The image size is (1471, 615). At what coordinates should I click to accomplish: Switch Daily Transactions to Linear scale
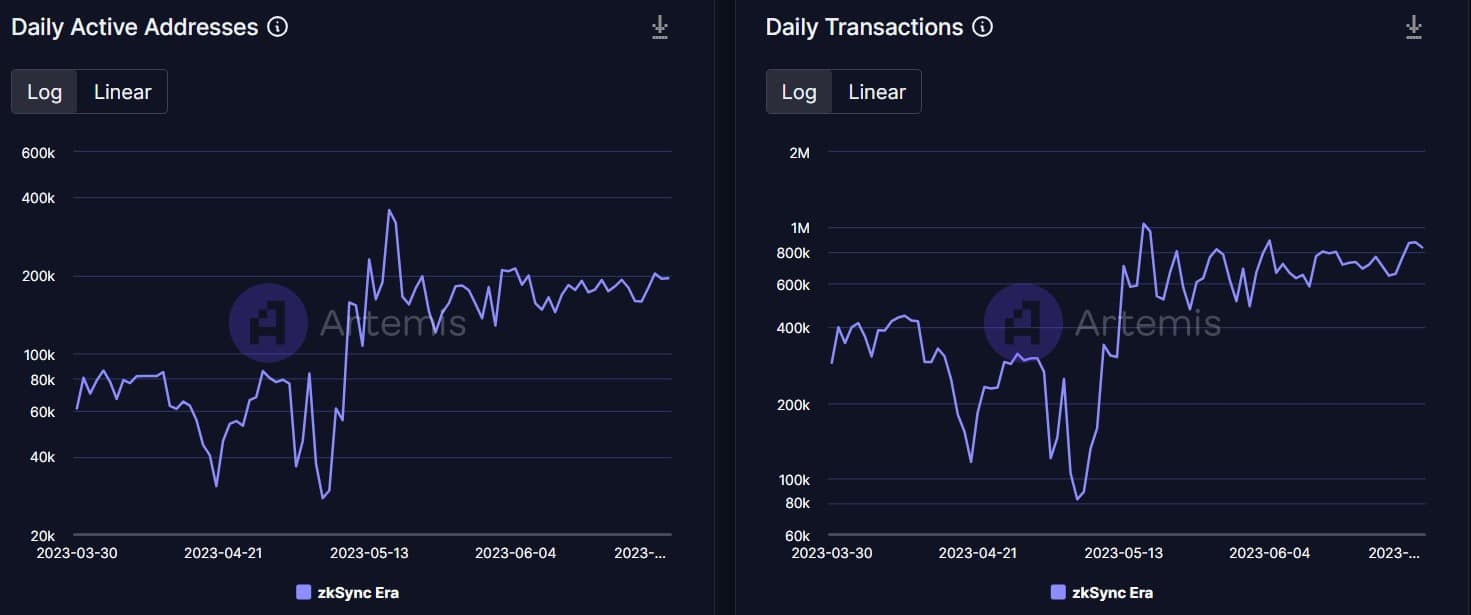[877, 92]
